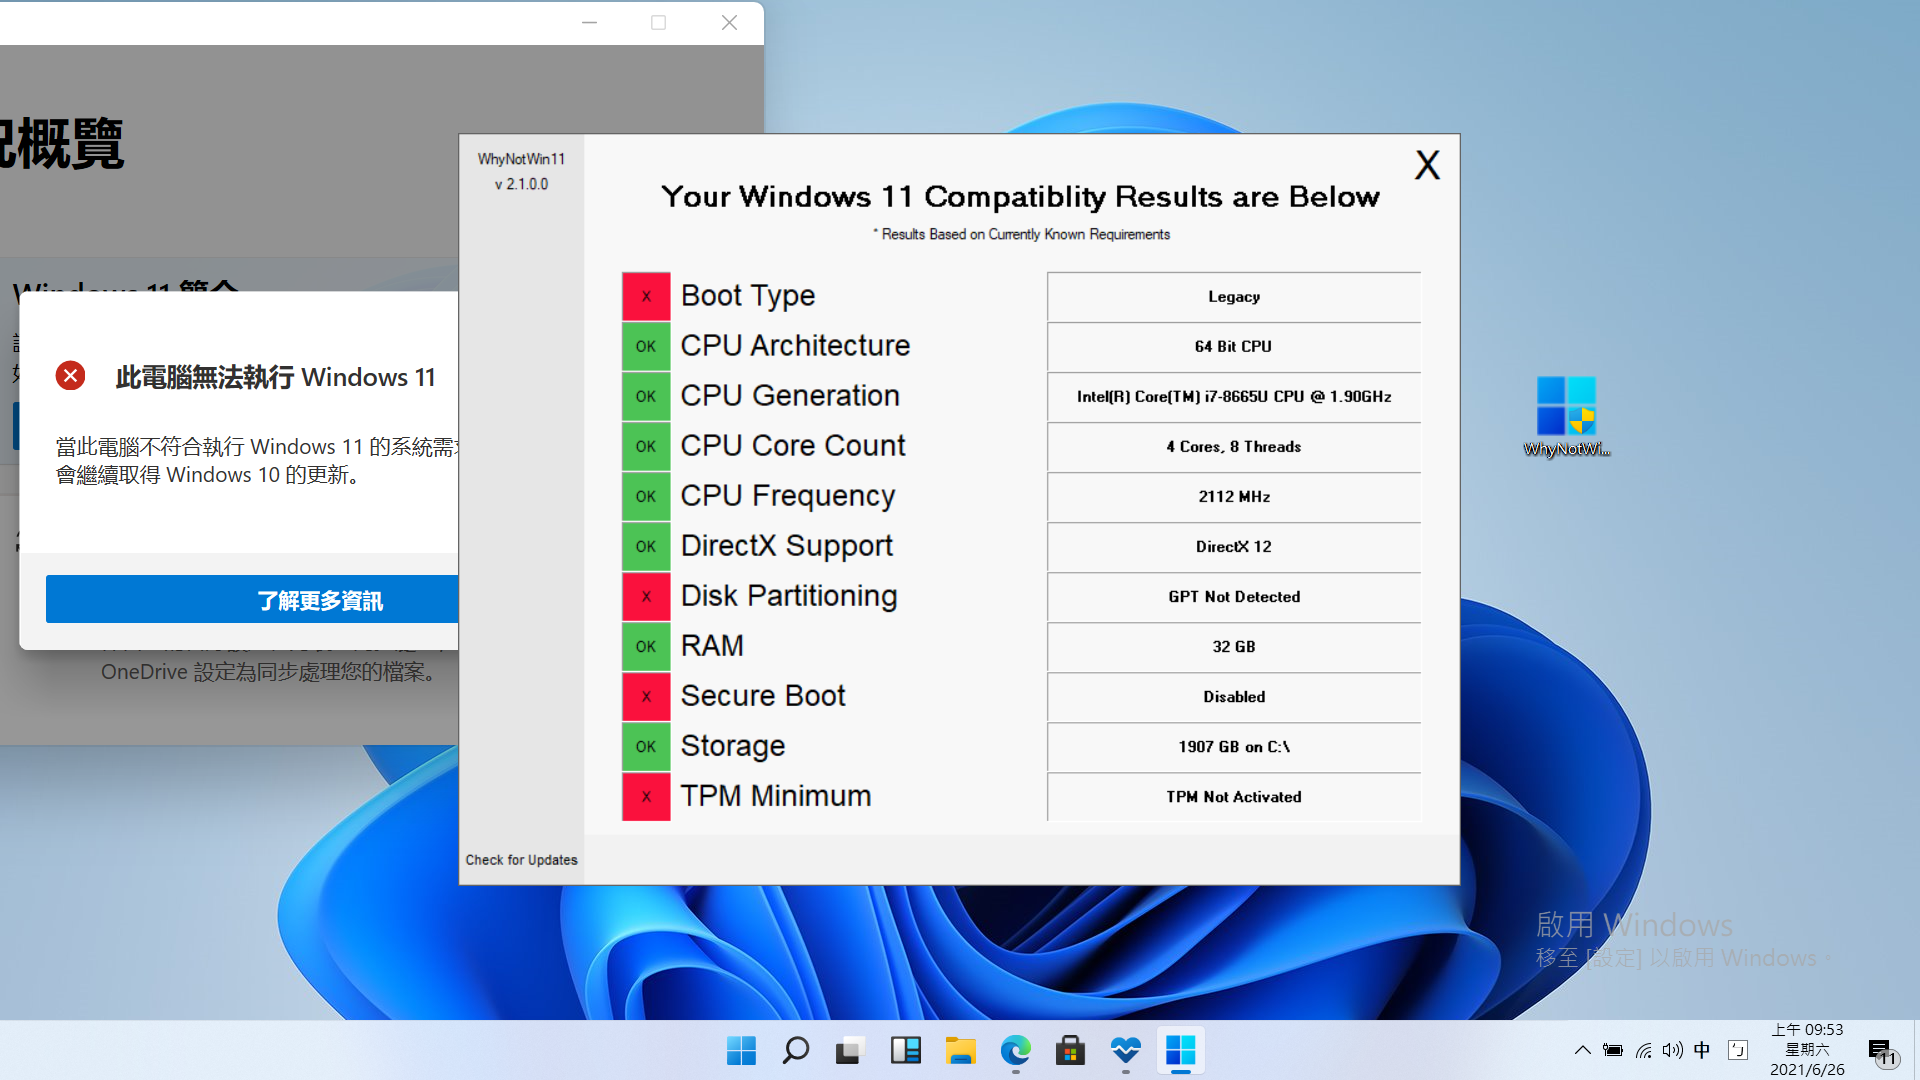The height and width of the screenshot is (1080, 1920).
Task: Close the WhyNotWin11 results window
Action: [1427, 165]
